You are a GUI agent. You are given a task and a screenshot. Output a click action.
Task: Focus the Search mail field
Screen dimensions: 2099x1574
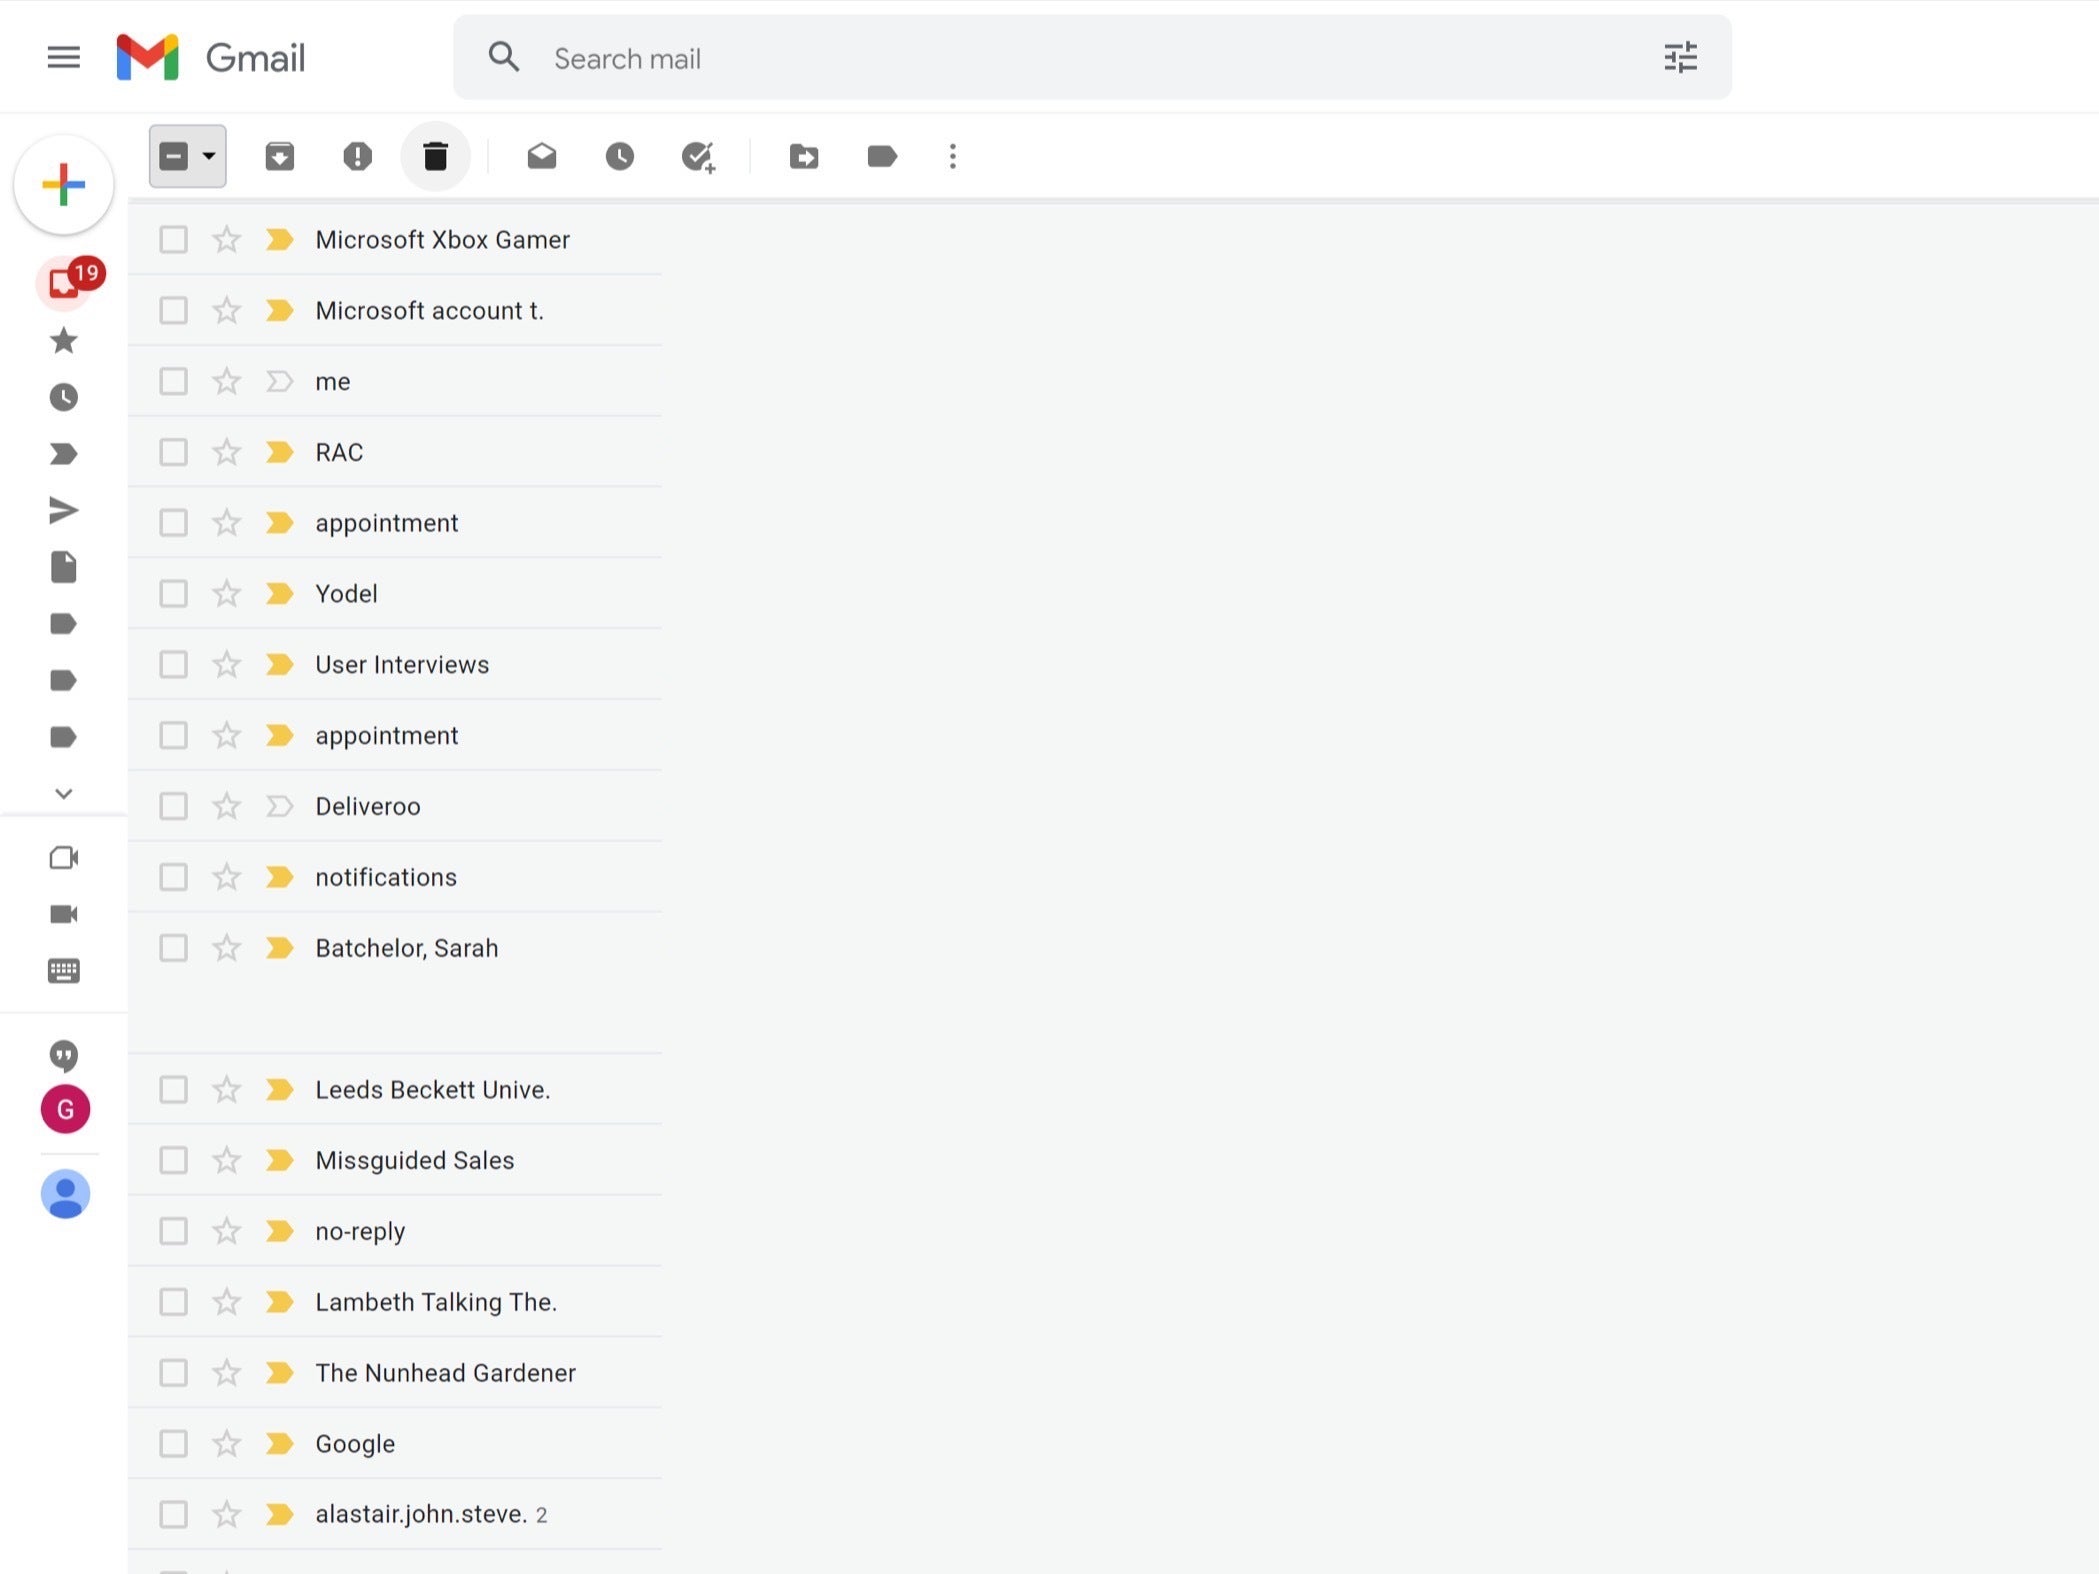coord(1092,58)
